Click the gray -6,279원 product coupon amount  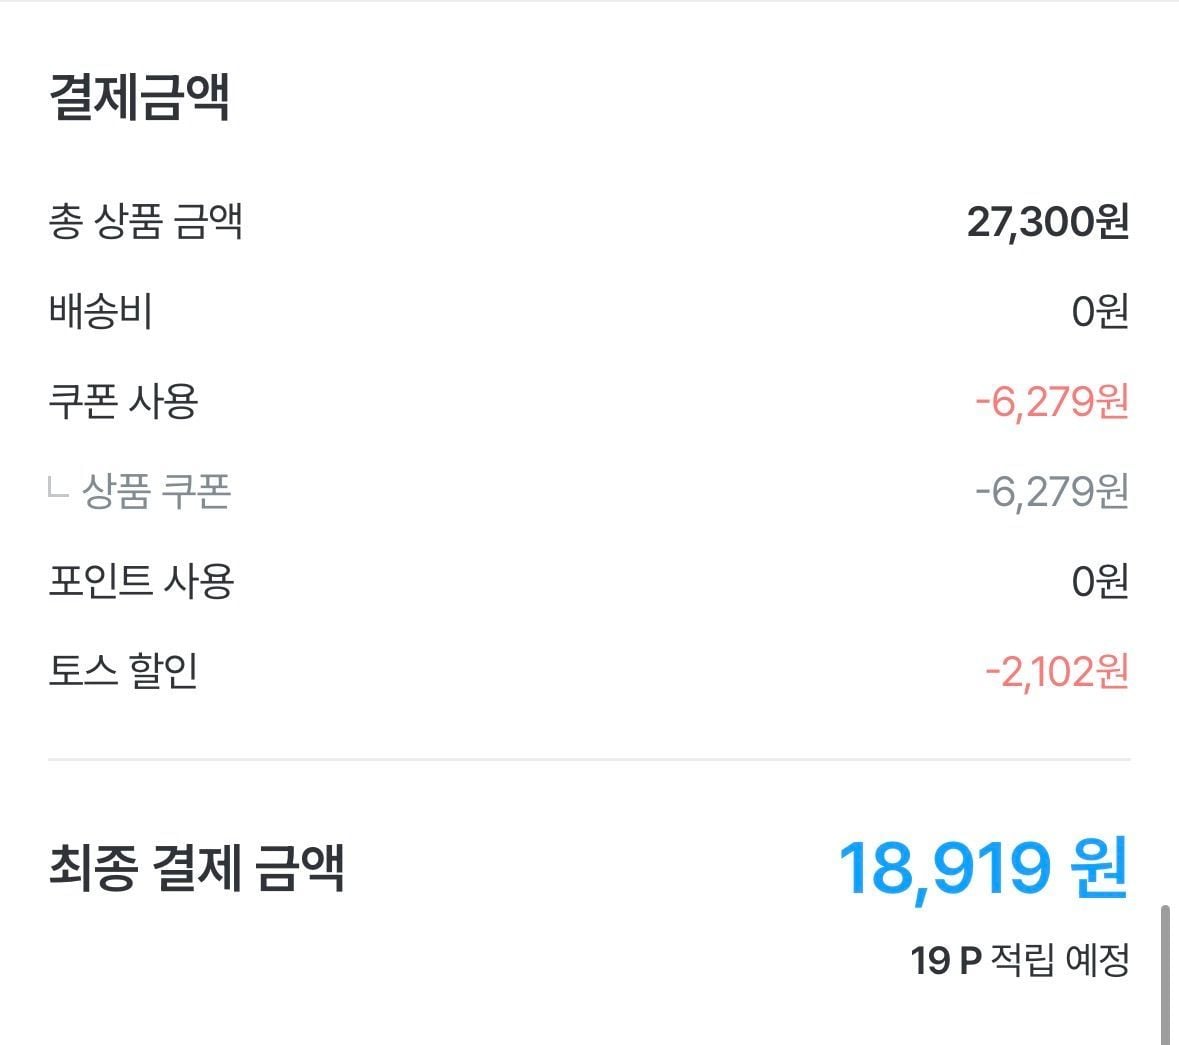tap(1051, 491)
